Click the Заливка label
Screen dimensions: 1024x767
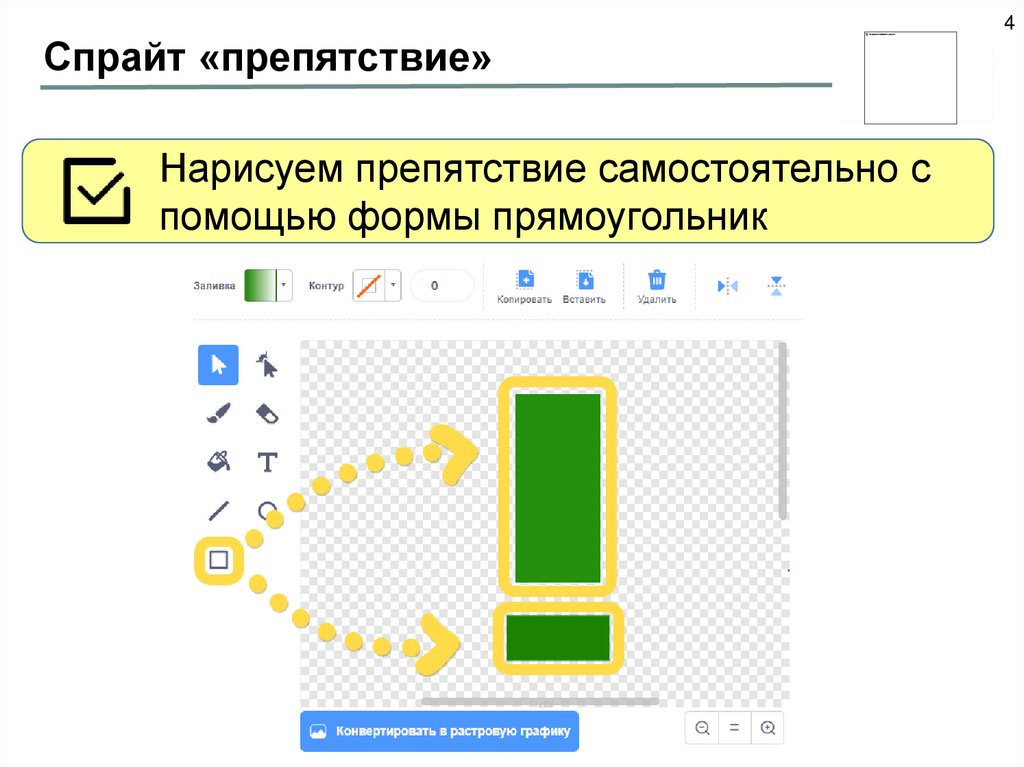214,286
